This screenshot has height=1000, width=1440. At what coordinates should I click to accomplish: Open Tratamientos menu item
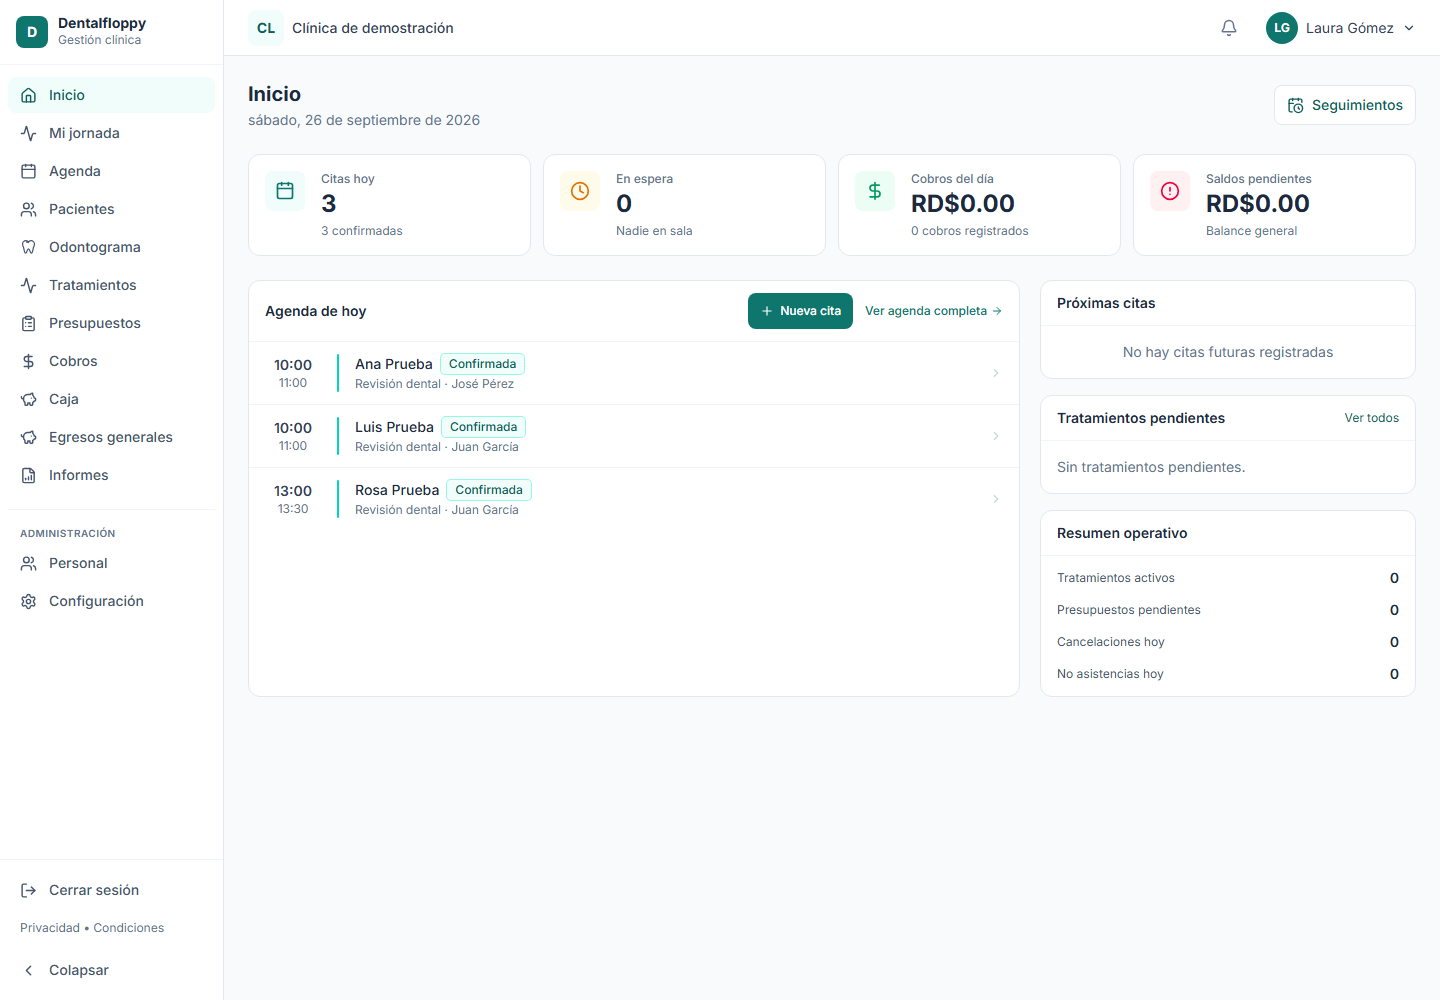(x=111, y=285)
